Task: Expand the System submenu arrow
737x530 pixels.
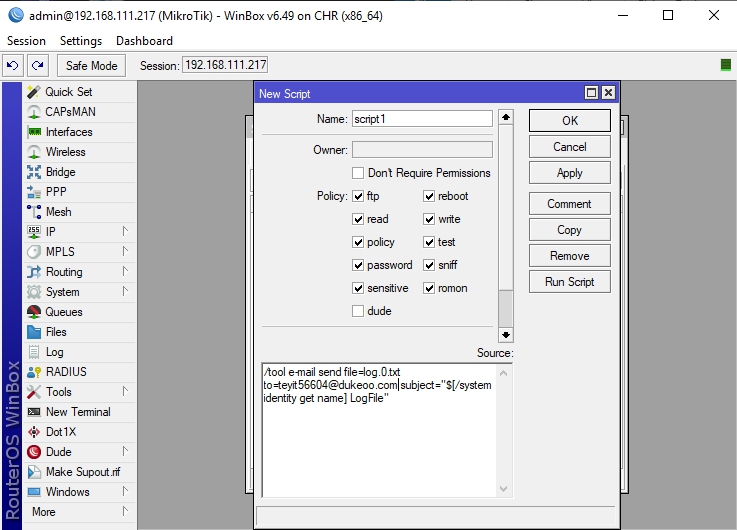Action: click(x=125, y=291)
